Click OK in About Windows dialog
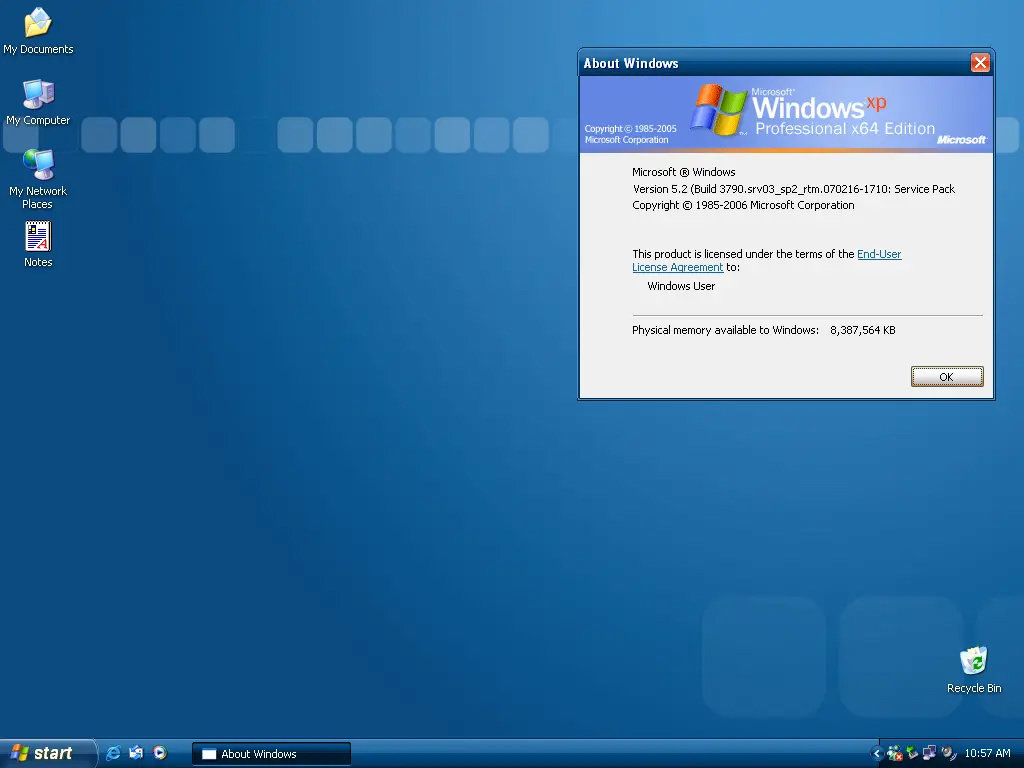The width and height of the screenshot is (1024, 768). click(x=947, y=377)
